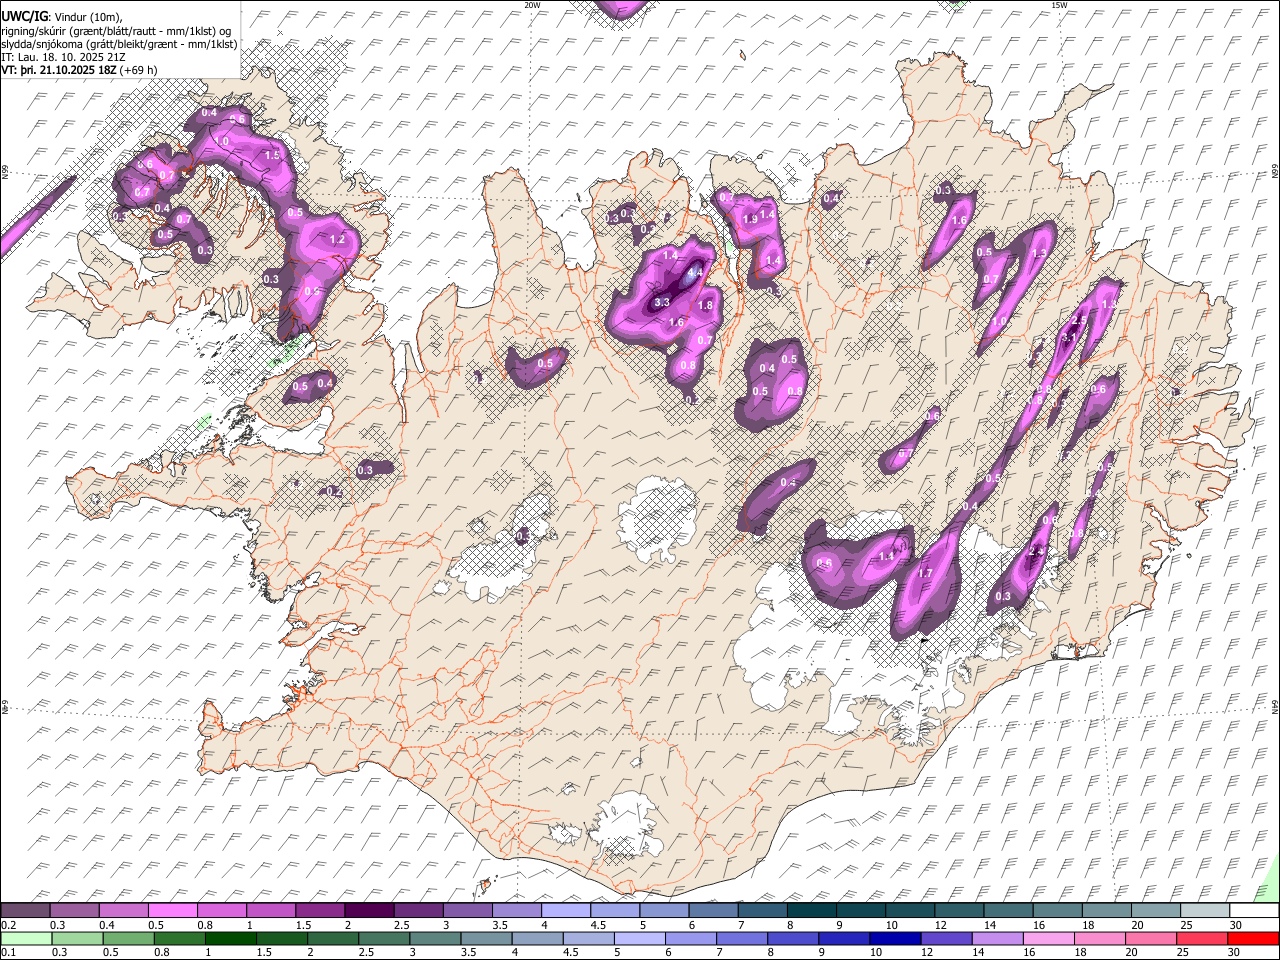Click the 4.4 snowfall value on the map
1280x960 pixels.
pyautogui.click(x=695, y=271)
